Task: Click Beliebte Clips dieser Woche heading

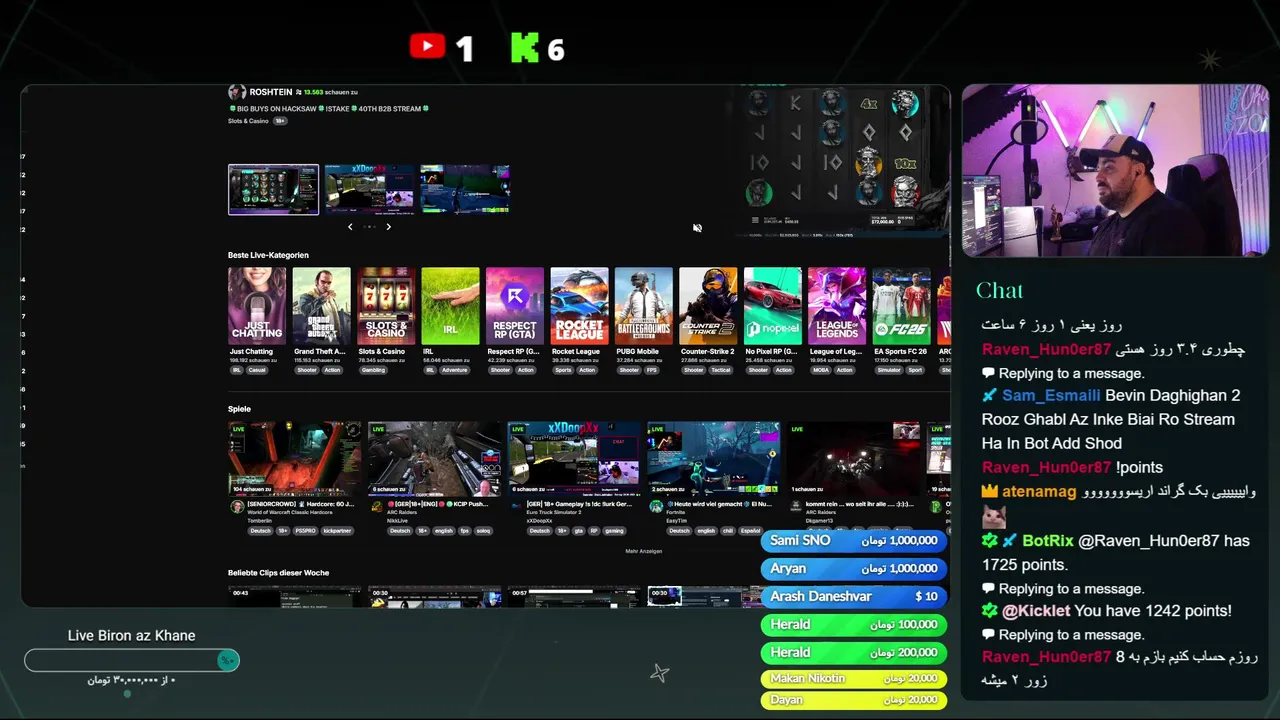Action: click(x=278, y=573)
